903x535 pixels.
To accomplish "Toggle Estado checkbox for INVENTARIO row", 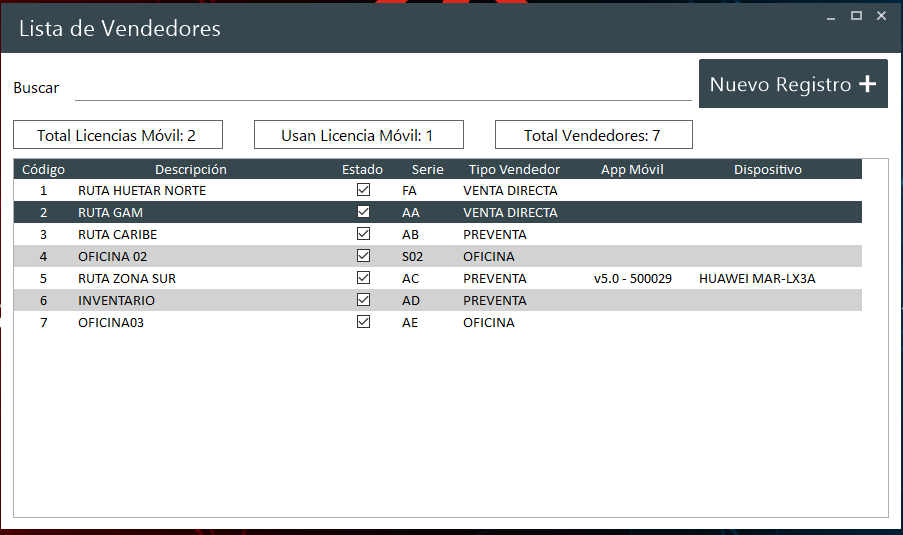I will [363, 300].
